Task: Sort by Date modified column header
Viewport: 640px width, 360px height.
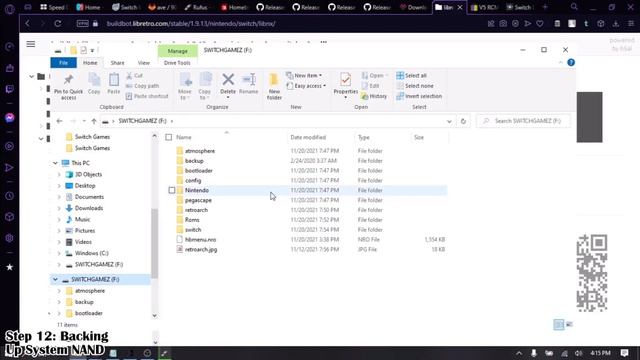Action: pos(308,137)
